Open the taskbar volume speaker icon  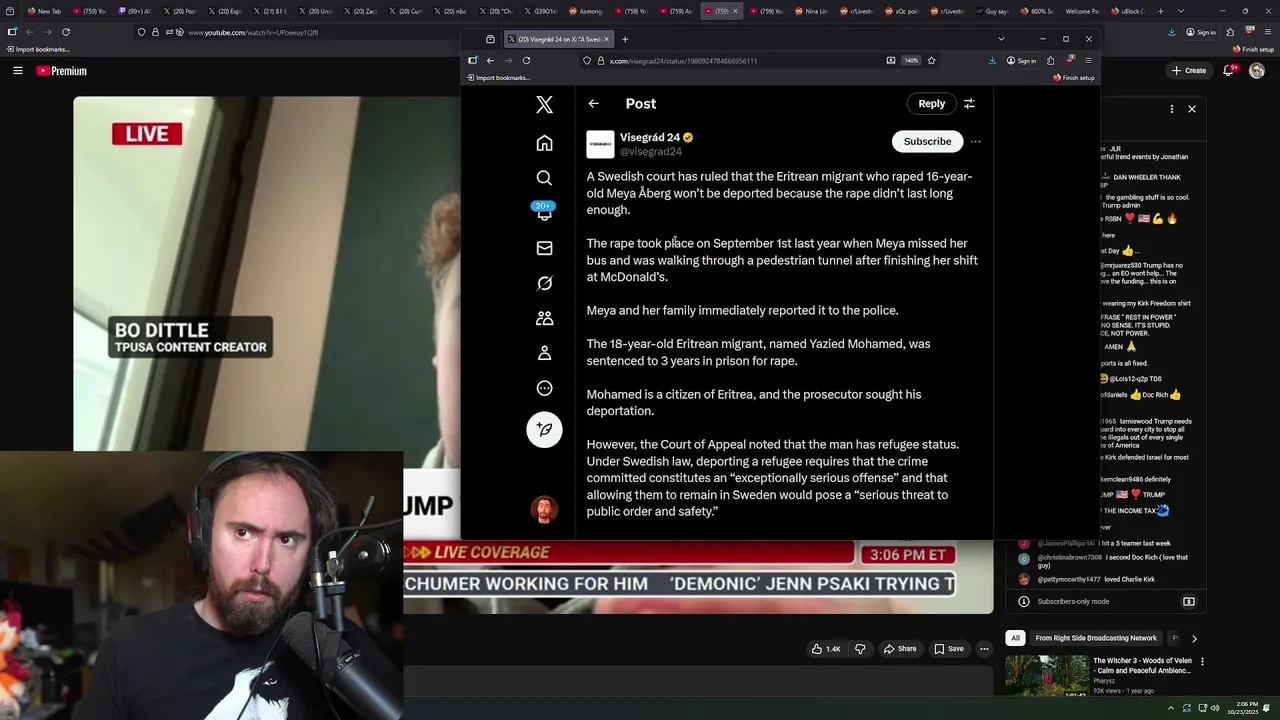[x=1215, y=708]
